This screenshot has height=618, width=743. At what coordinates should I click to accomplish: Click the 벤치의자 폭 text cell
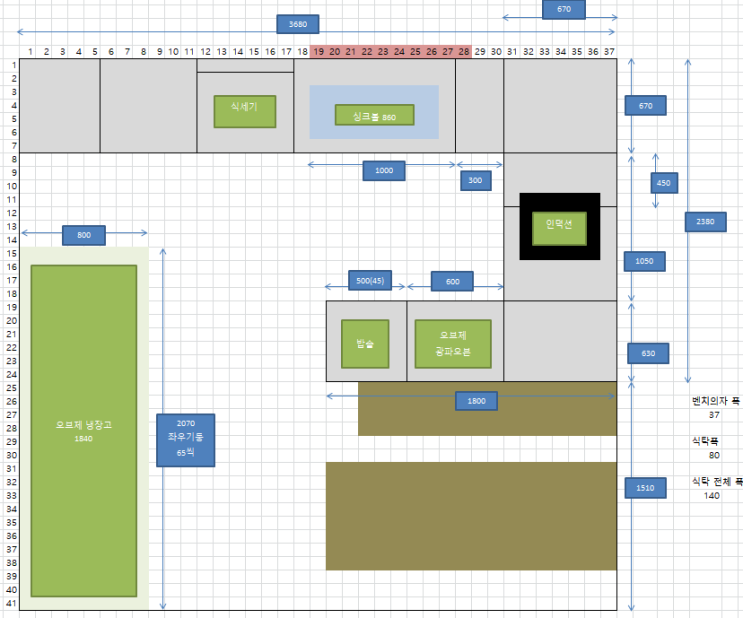(x=716, y=401)
